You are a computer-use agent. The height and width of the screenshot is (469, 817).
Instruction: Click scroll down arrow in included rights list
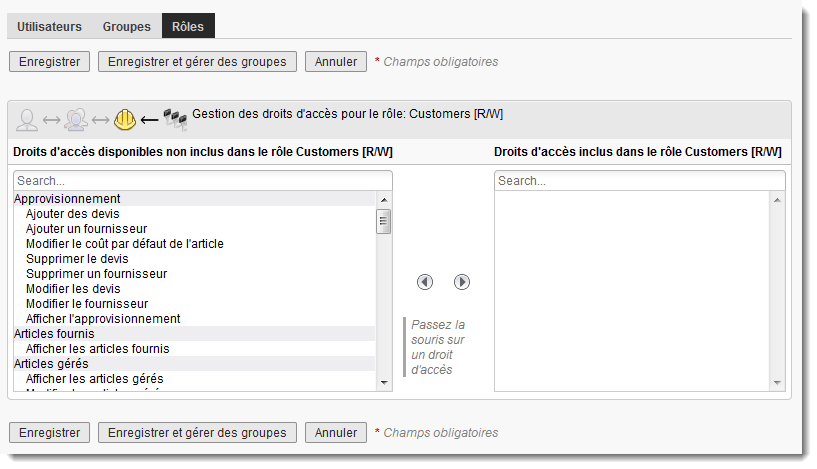(777, 383)
